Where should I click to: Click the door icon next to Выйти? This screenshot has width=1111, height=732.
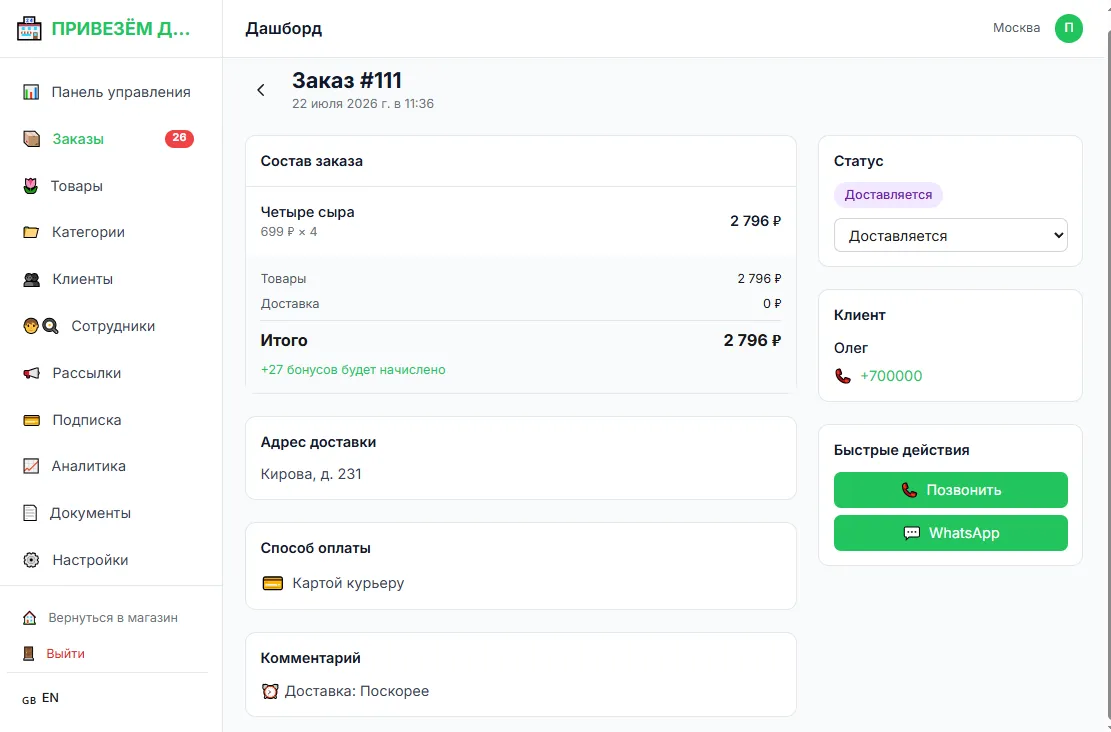(28, 653)
